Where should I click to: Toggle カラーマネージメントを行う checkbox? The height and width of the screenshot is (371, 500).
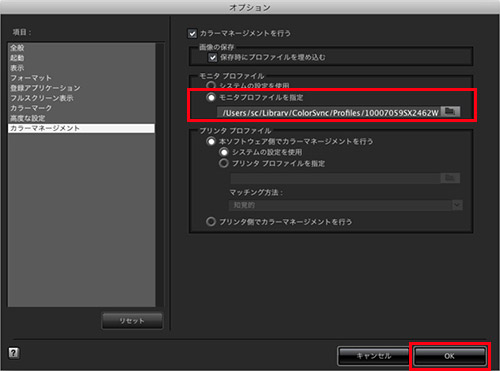pyautogui.click(x=192, y=33)
